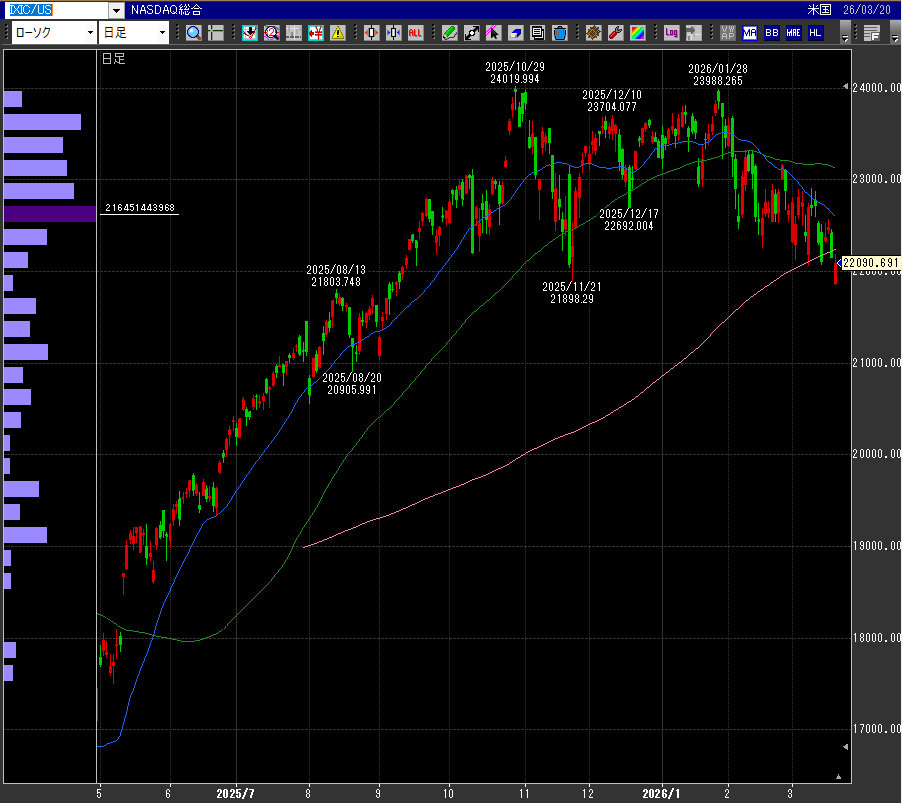
Task: Click the 2026/01/28 23988.265 label
Action: 718,75
